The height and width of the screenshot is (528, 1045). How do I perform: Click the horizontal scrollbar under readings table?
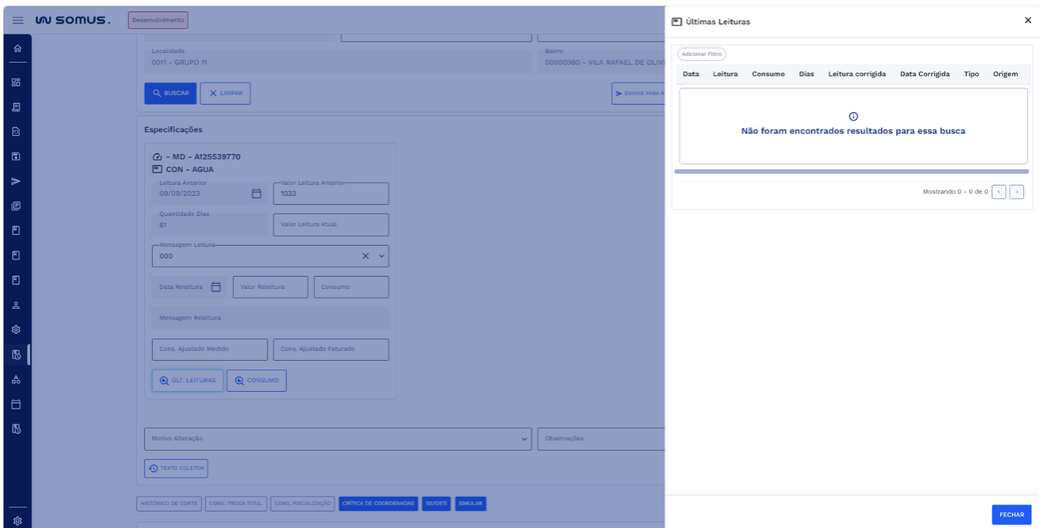852,172
